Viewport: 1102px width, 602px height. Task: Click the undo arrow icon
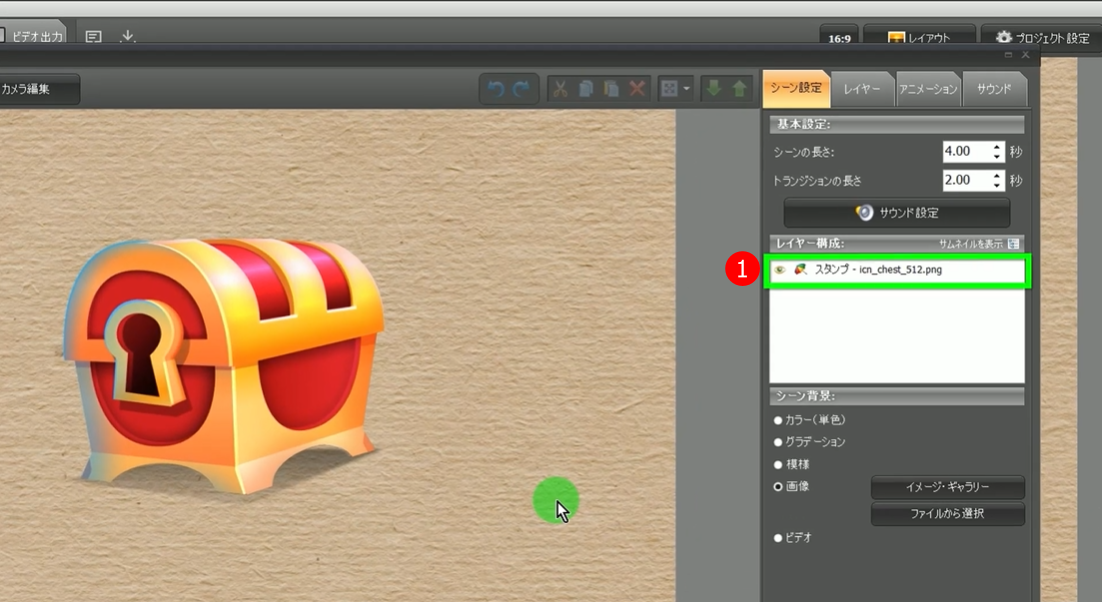[x=495, y=89]
